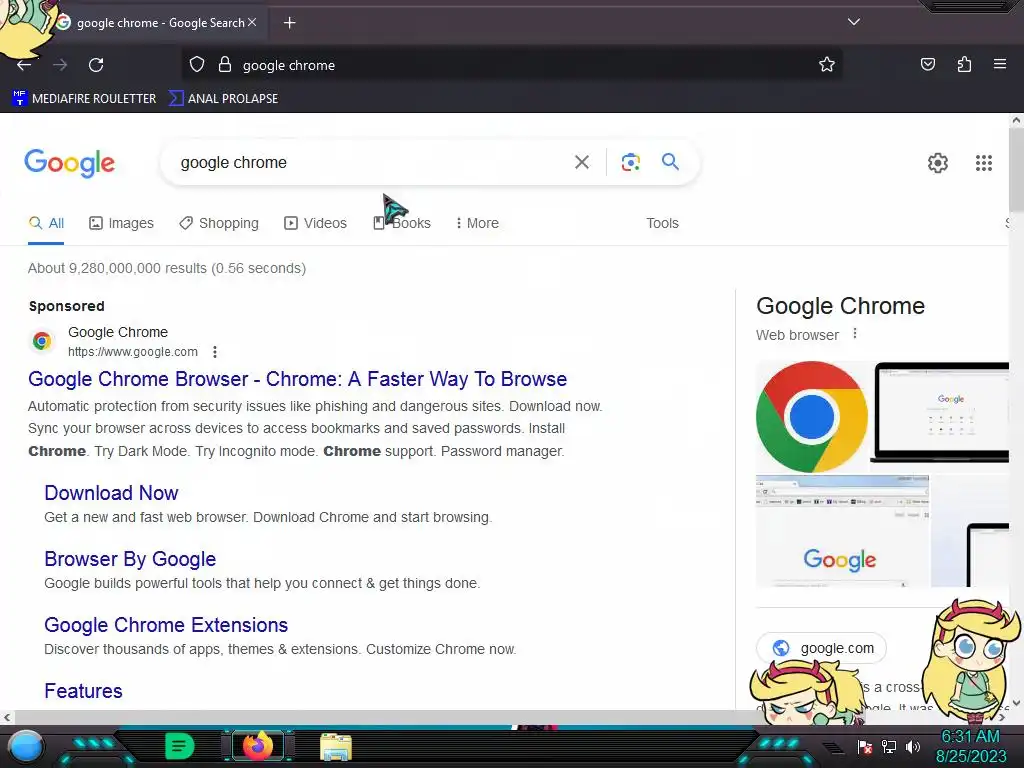Open the volume speaker tray icon

point(913,746)
